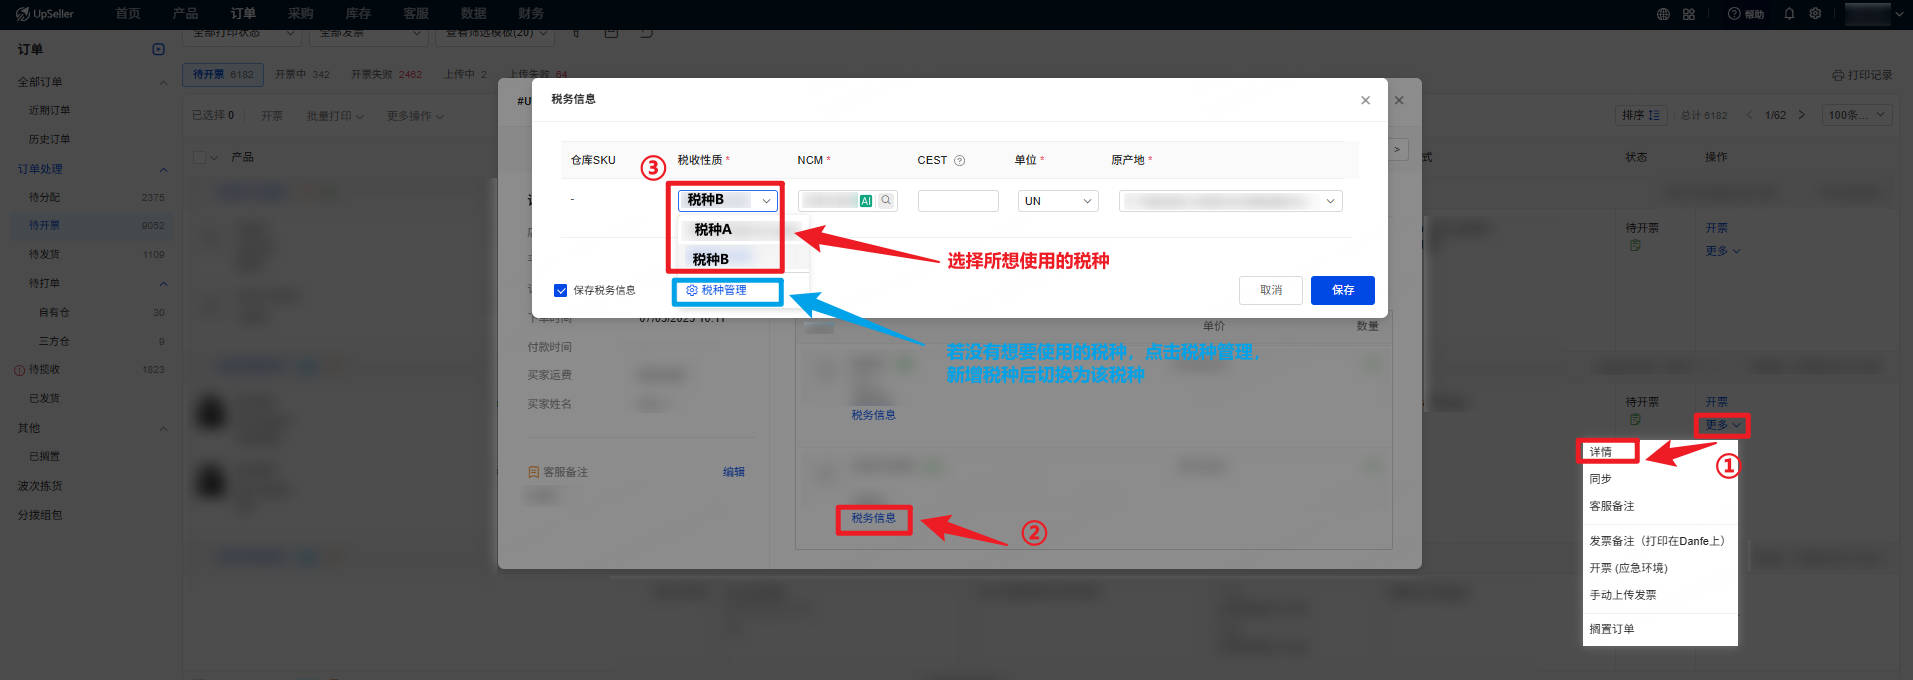
Task: Click the UpSeller logo
Action: [x=45, y=14]
